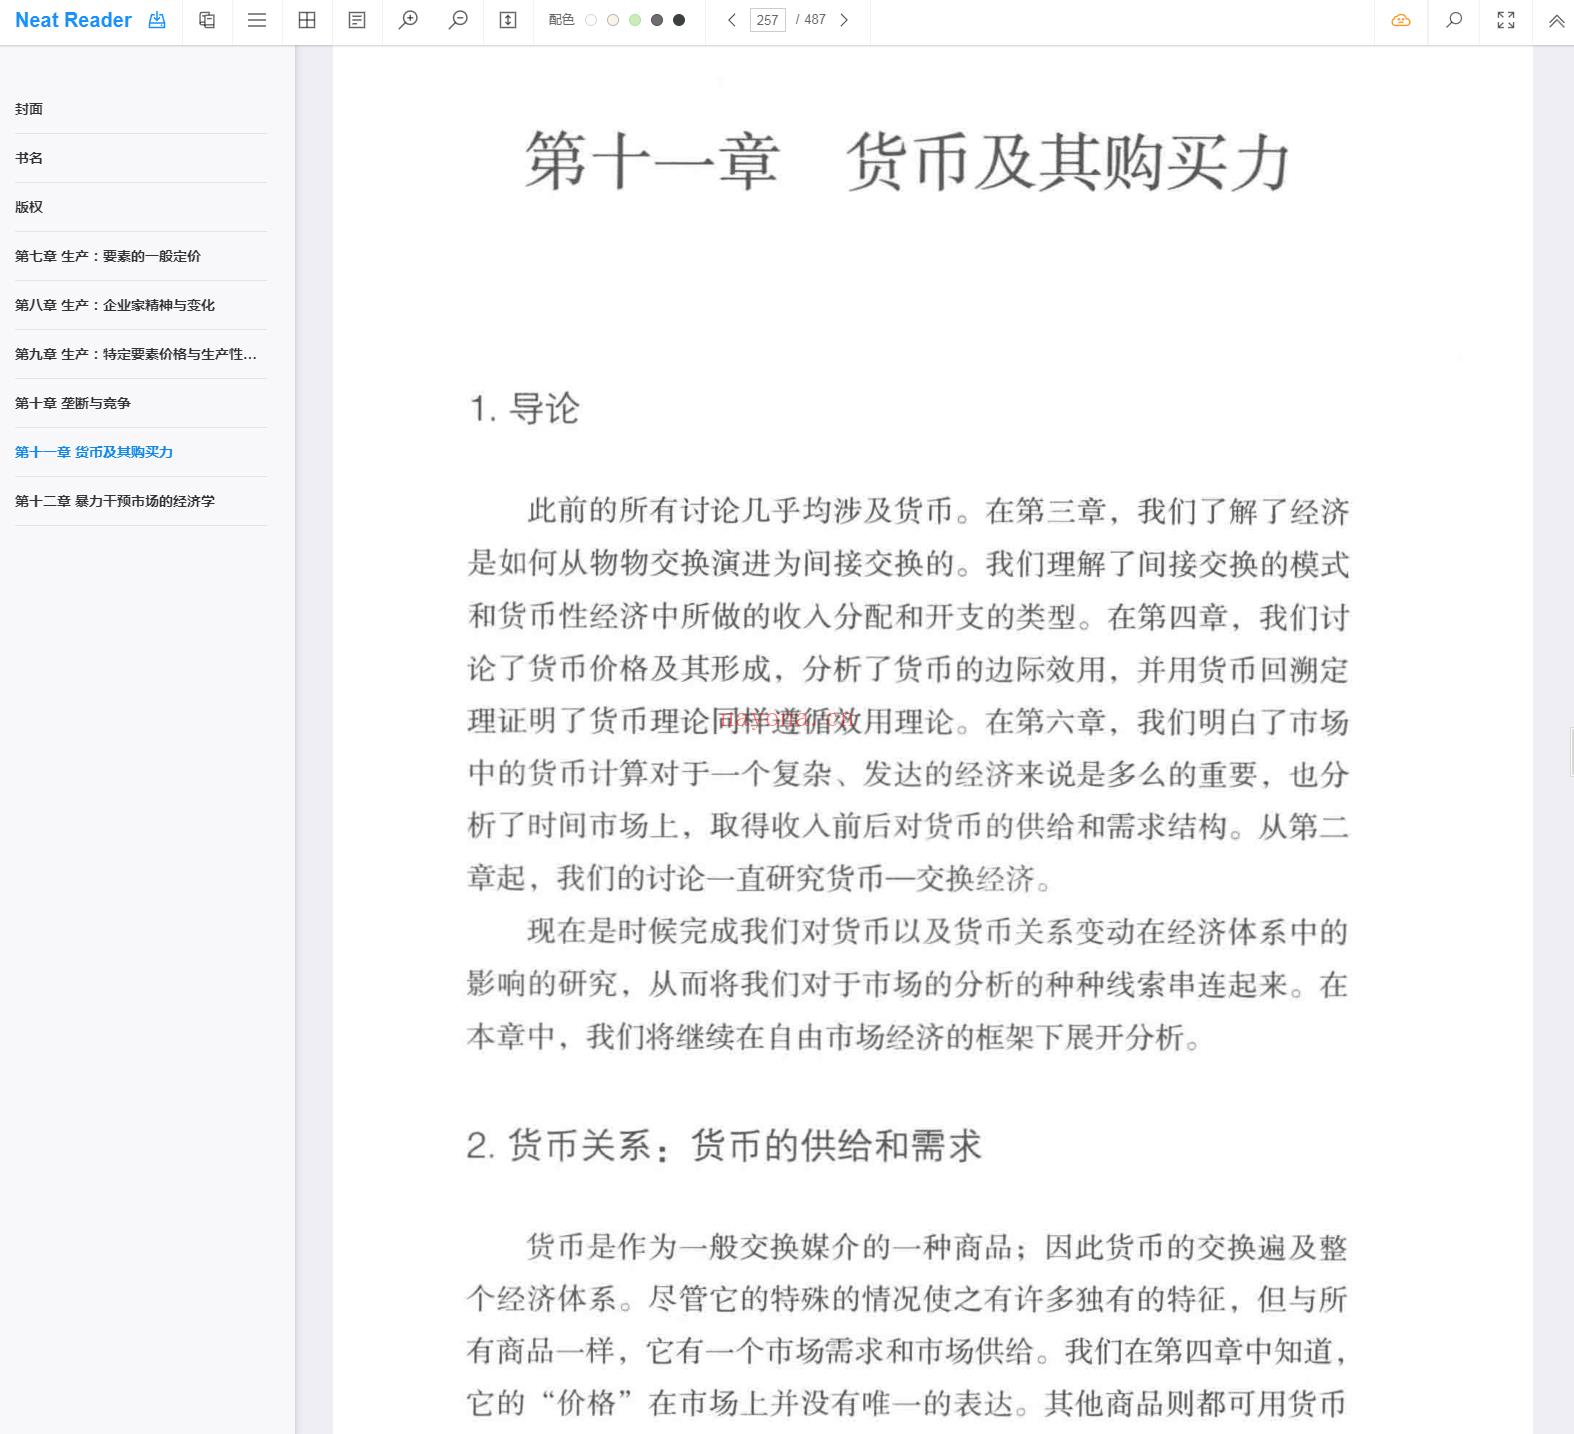Click the fit page height icon
The height and width of the screenshot is (1434, 1574).
pos(508,20)
